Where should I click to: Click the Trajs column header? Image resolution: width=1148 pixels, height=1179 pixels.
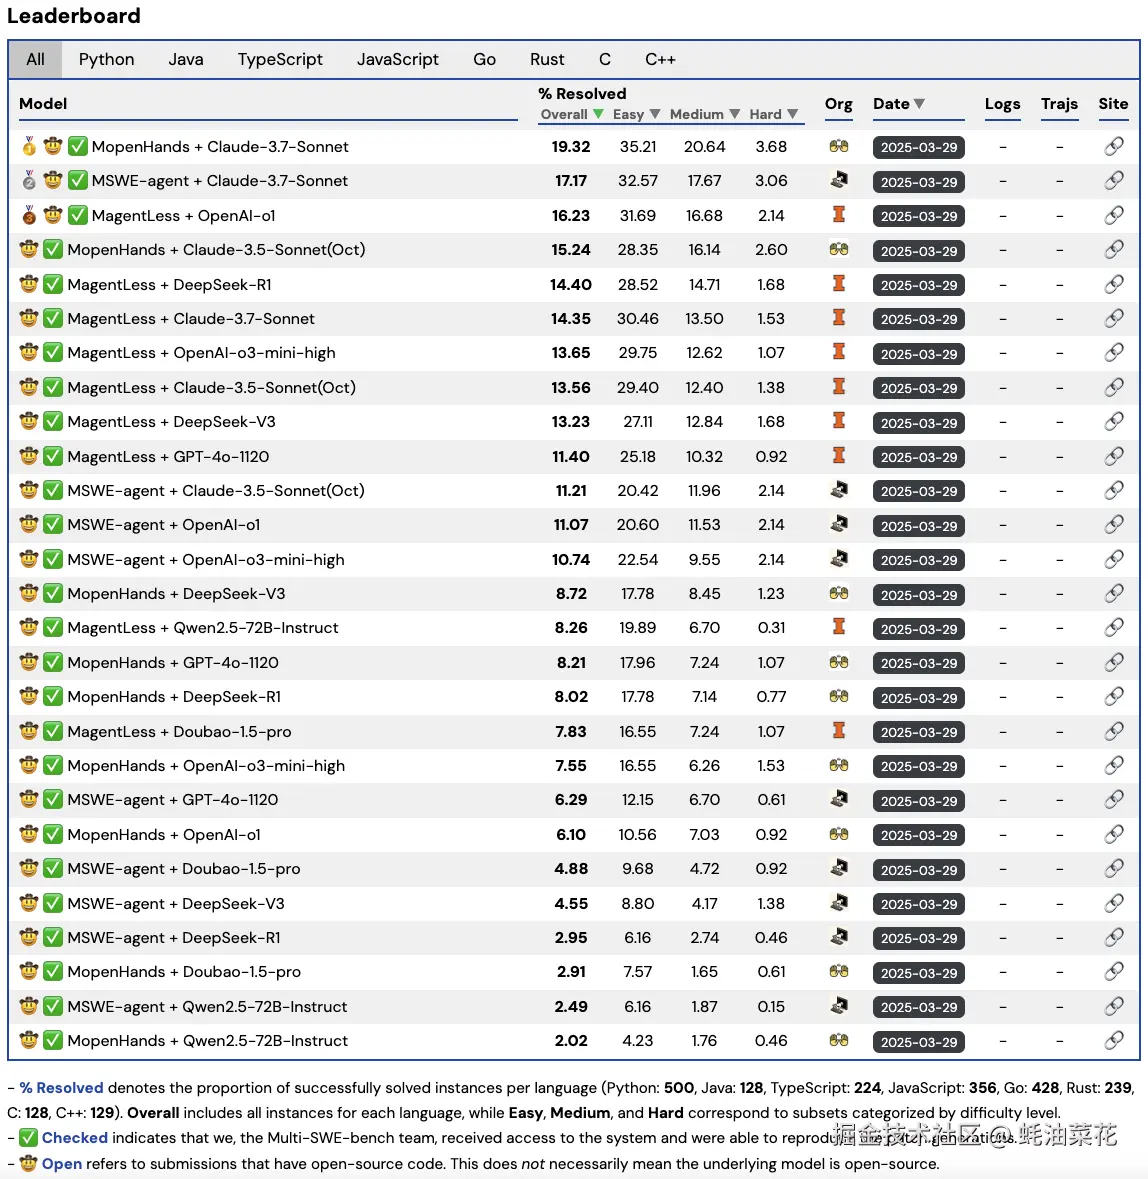pyautogui.click(x=1059, y=104)
